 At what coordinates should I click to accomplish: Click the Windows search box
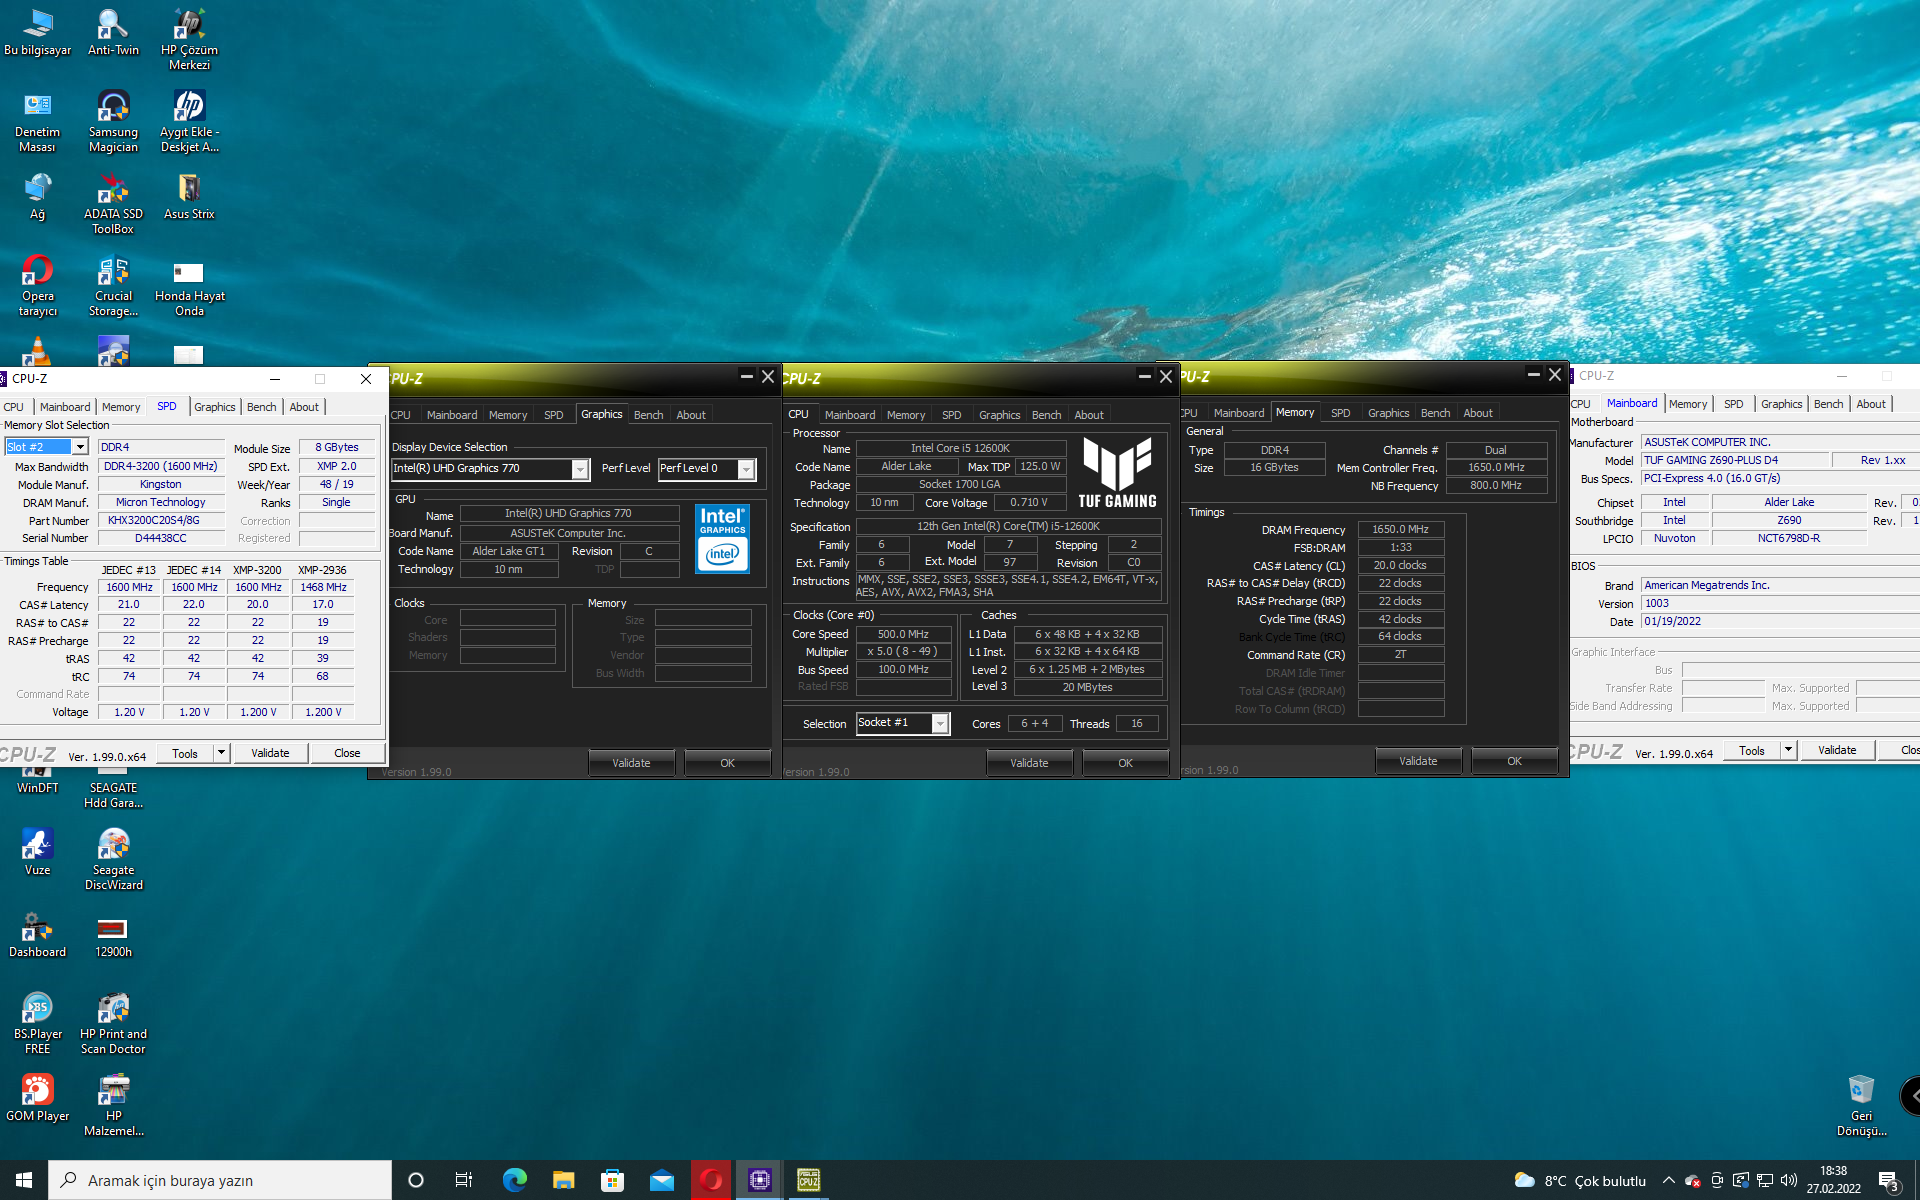click(x=220, y=1180)
